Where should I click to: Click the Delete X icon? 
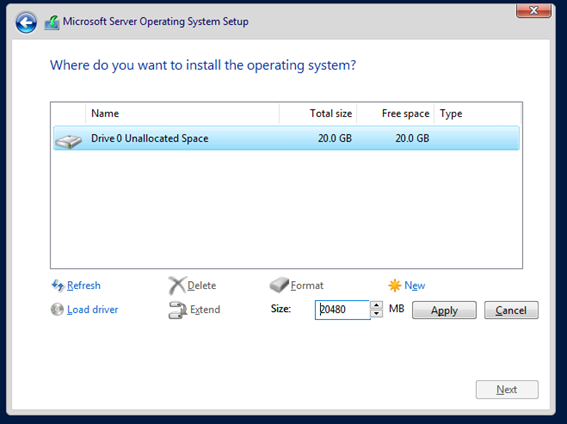click(x=177, y=286)
